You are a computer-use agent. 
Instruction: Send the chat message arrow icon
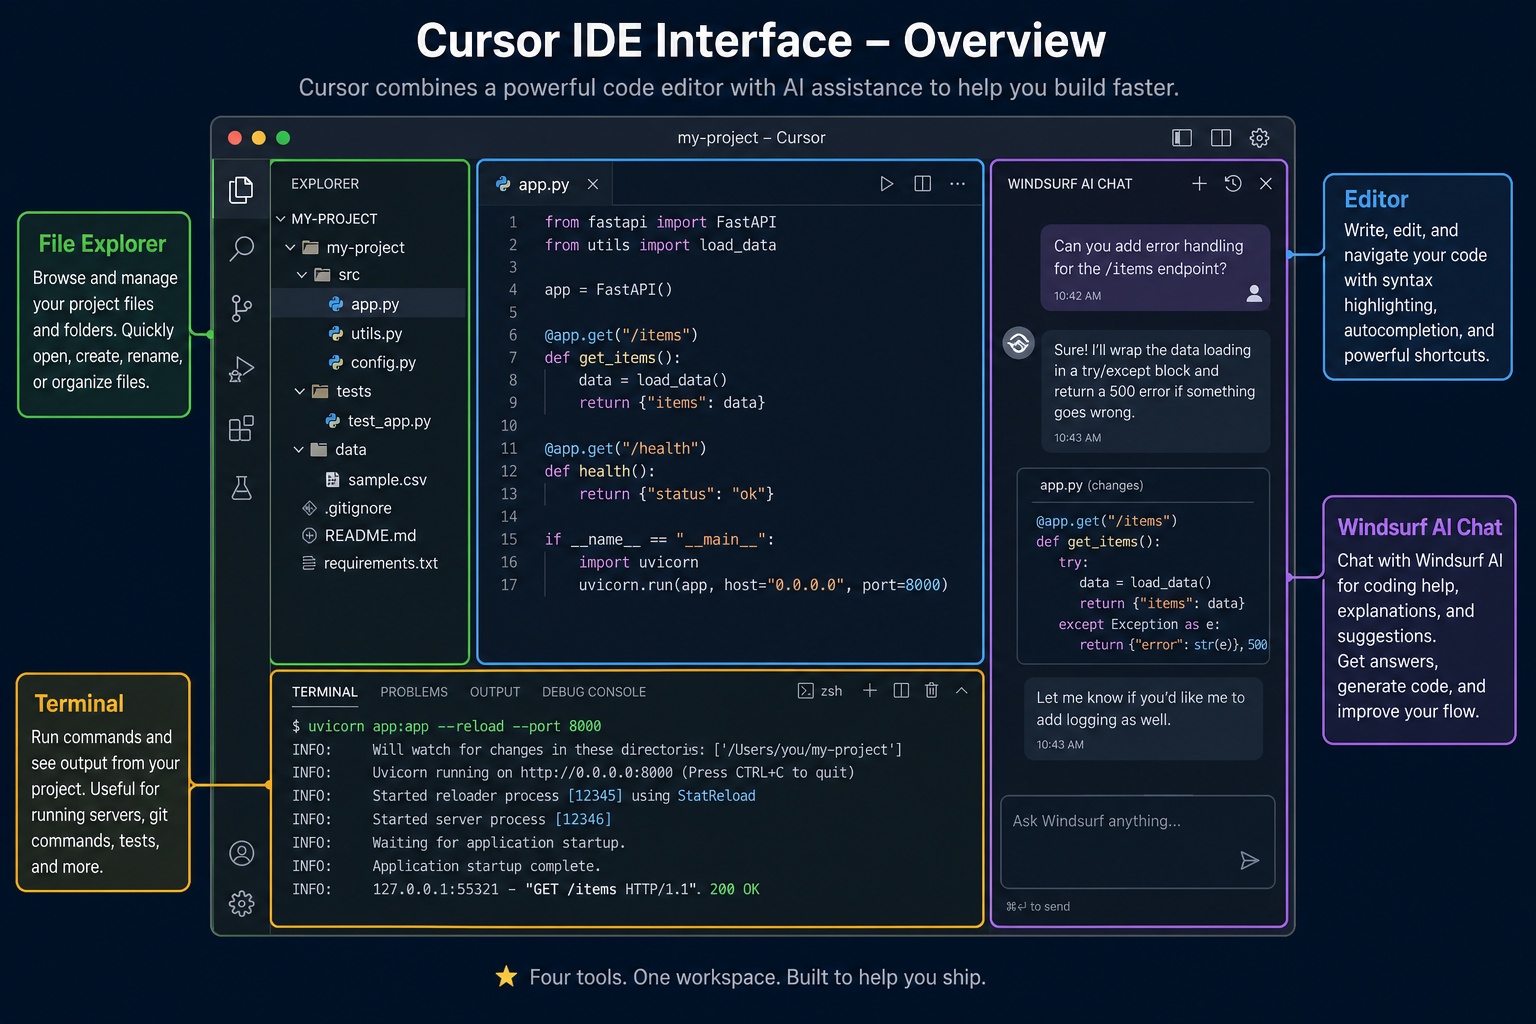click(1249, 860)
